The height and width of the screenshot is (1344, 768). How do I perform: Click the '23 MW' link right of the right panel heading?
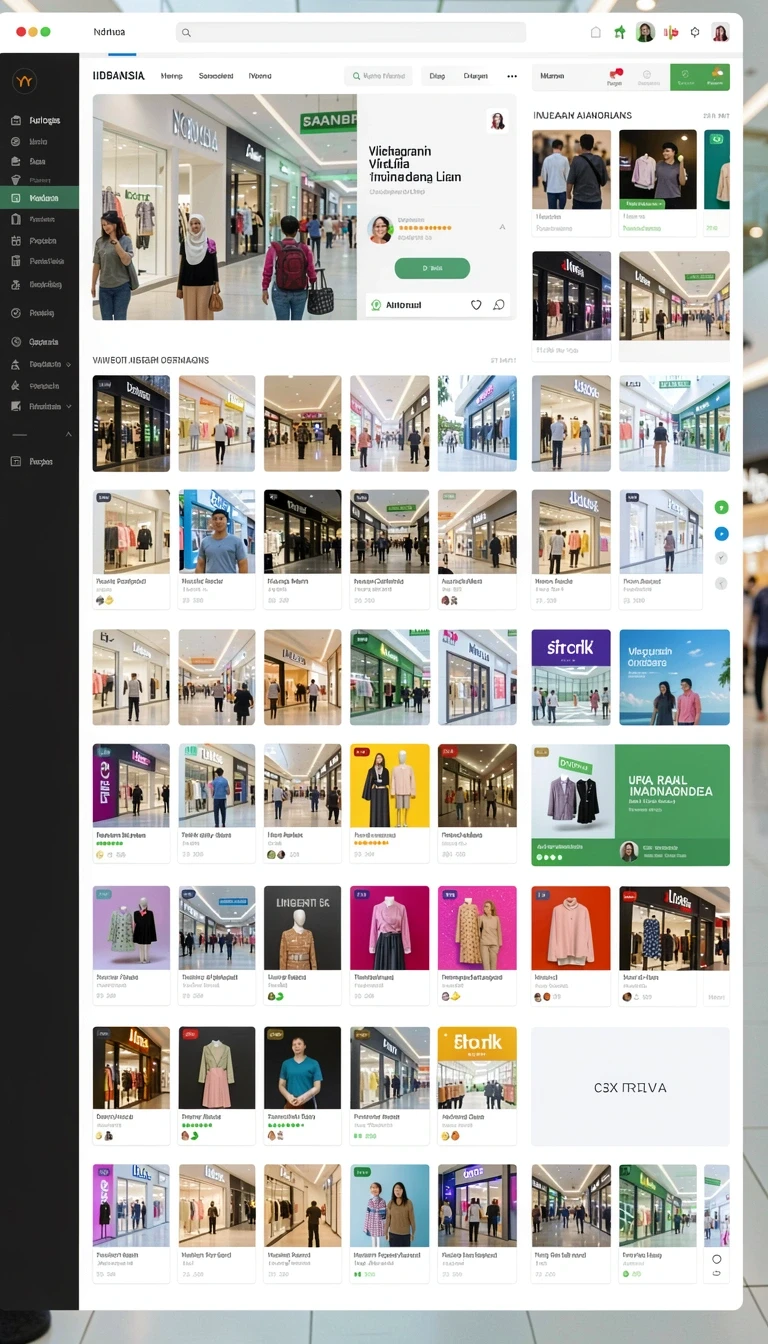click(x=716, y=116)
